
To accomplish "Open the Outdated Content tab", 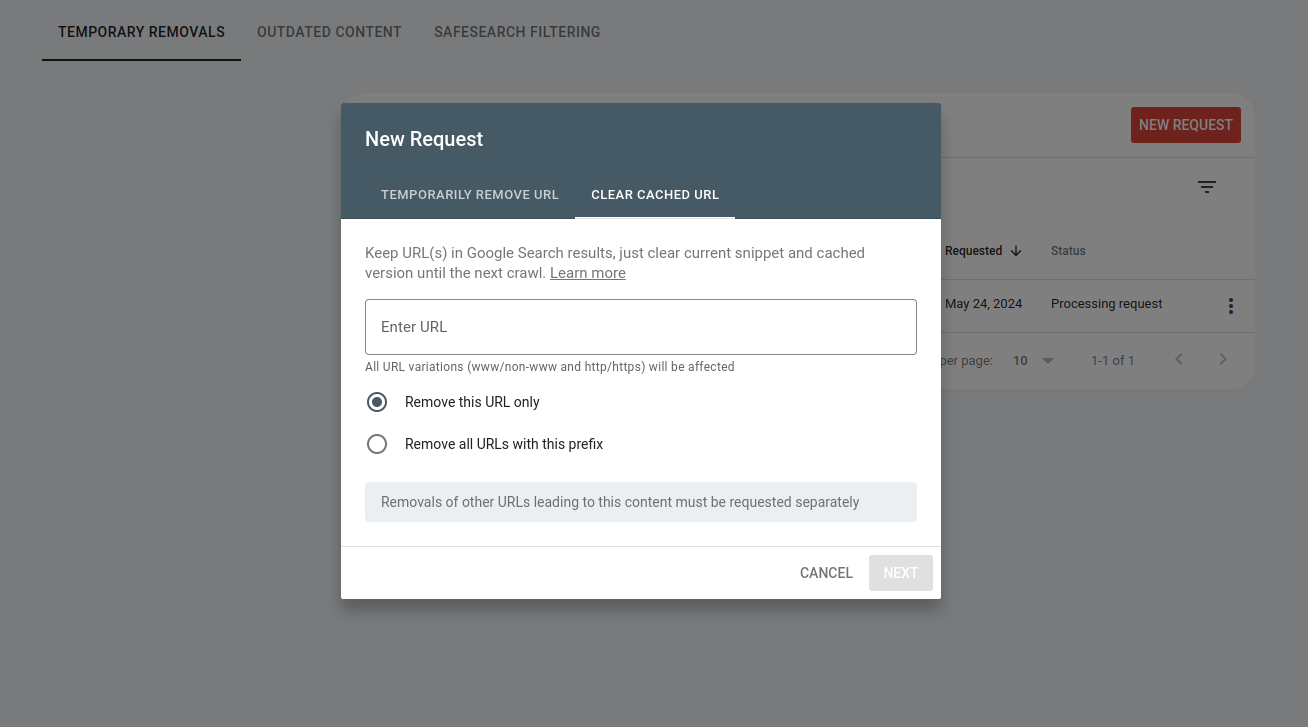I will [x=329, y=32].
